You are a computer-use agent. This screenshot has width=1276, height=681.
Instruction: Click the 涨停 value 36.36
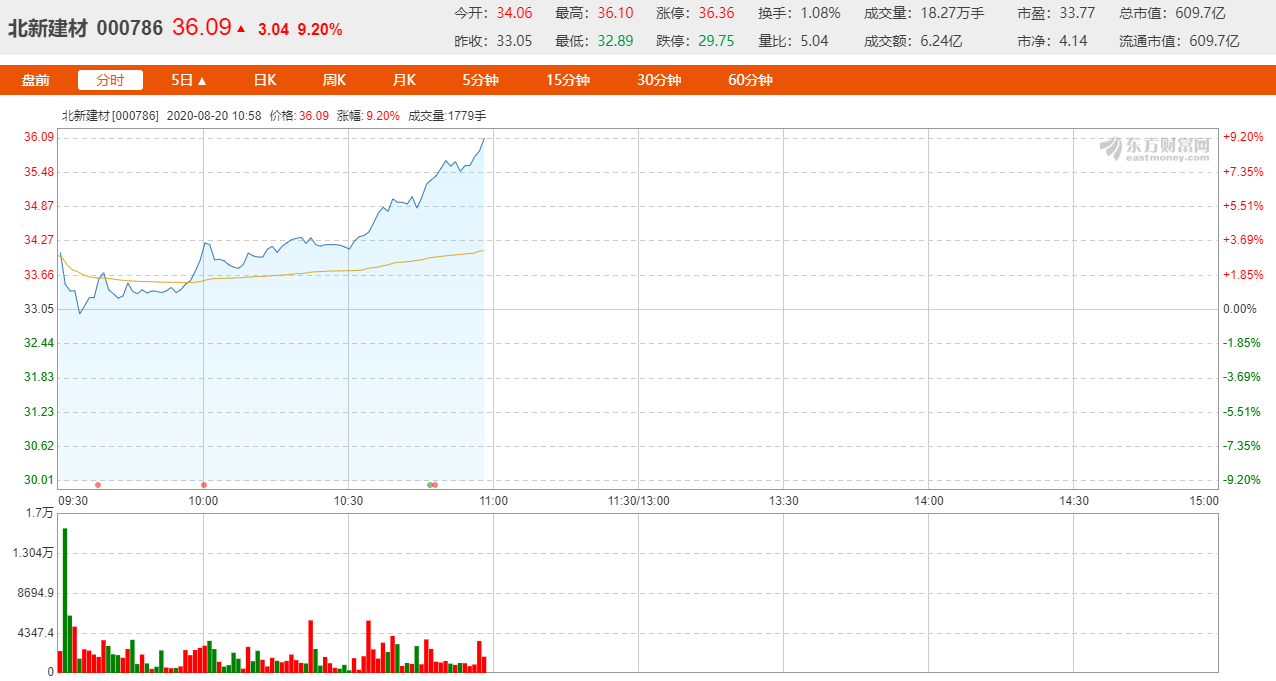point(716,14)
